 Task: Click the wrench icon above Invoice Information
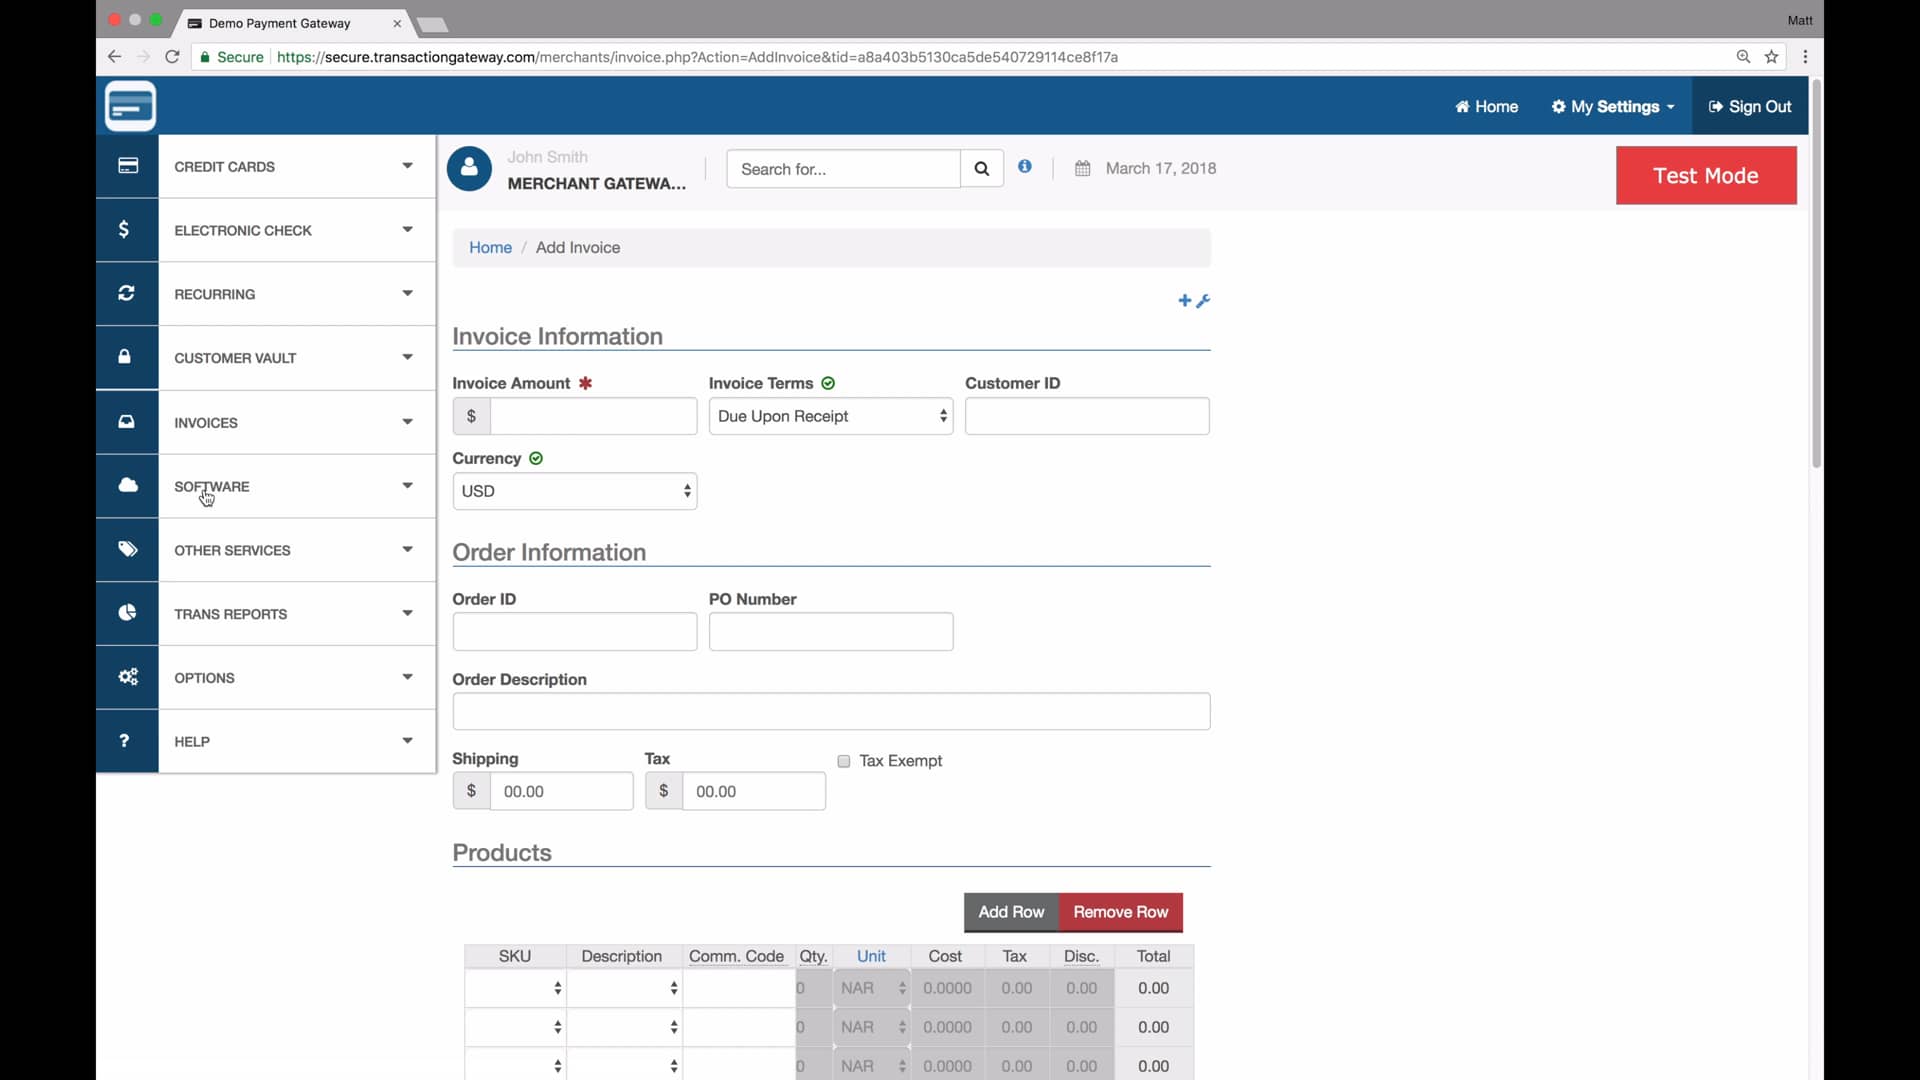tap(1205, 301)
